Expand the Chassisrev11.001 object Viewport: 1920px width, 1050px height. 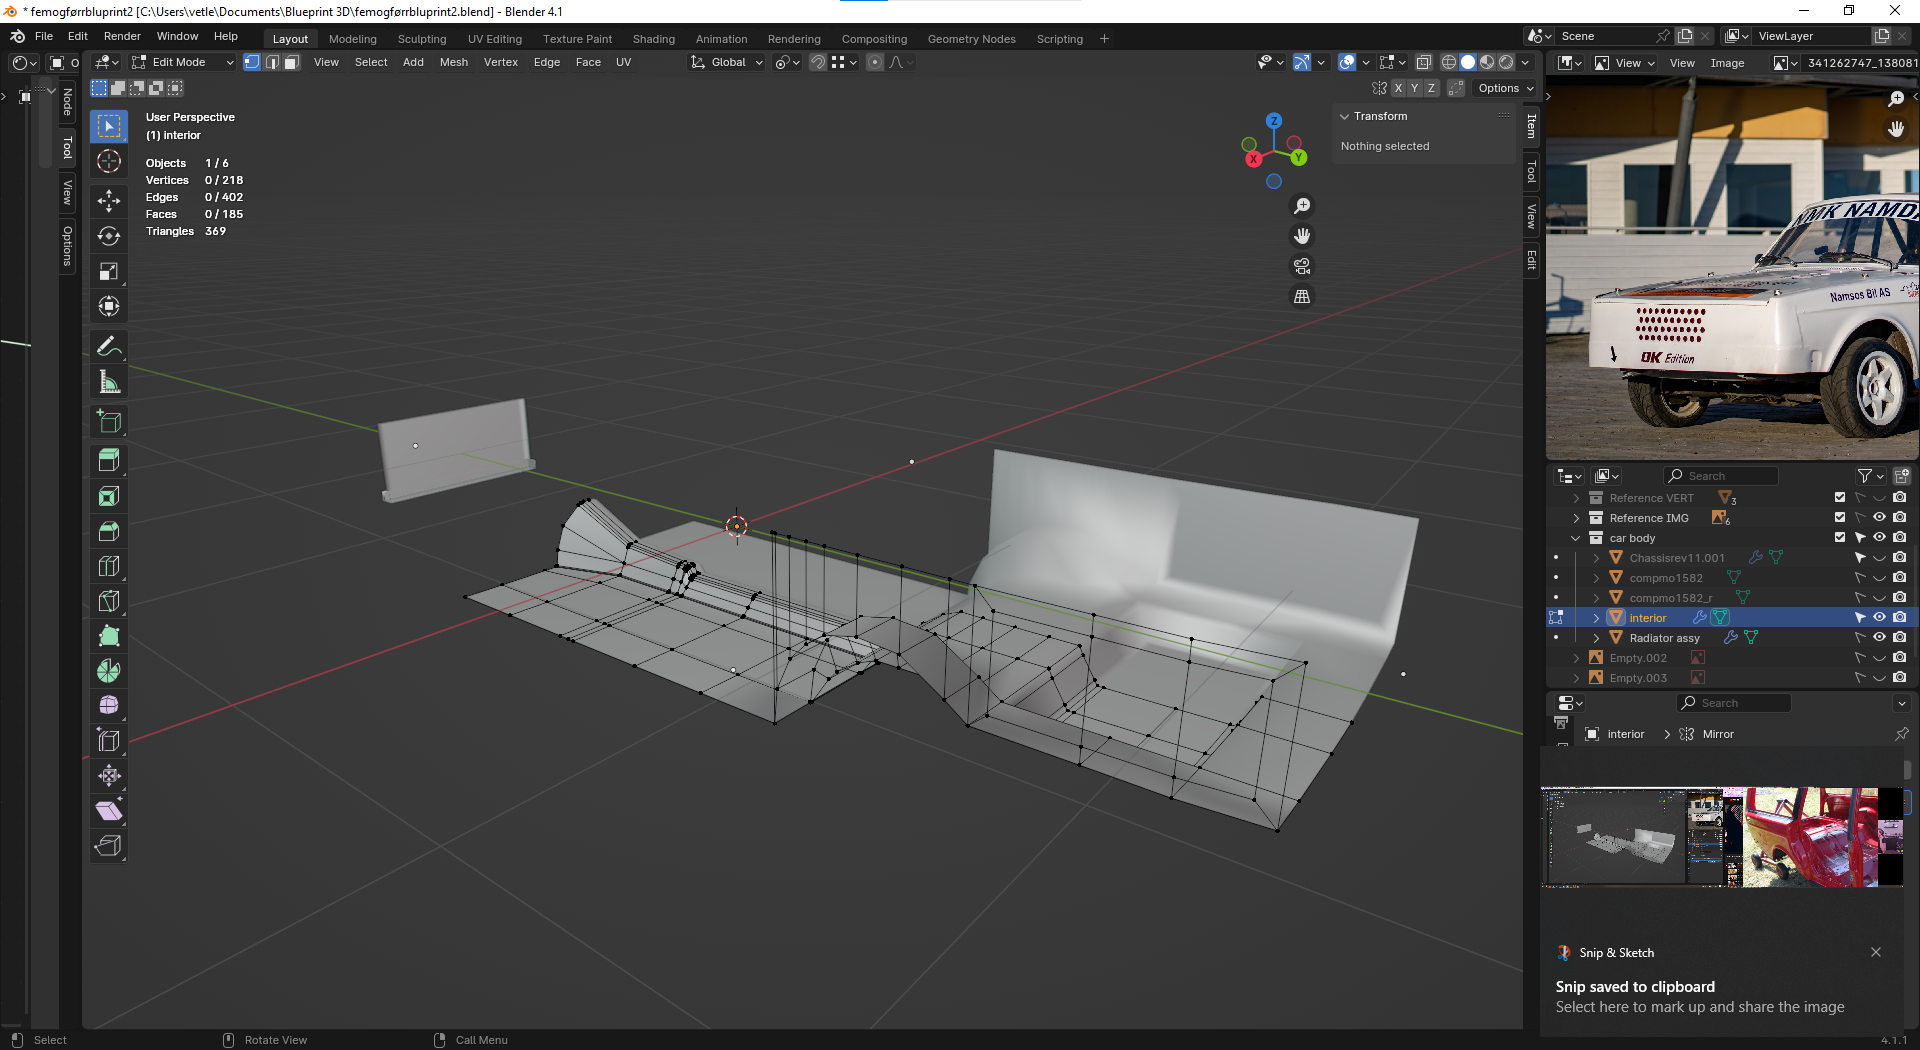[x=1596, y=558]
